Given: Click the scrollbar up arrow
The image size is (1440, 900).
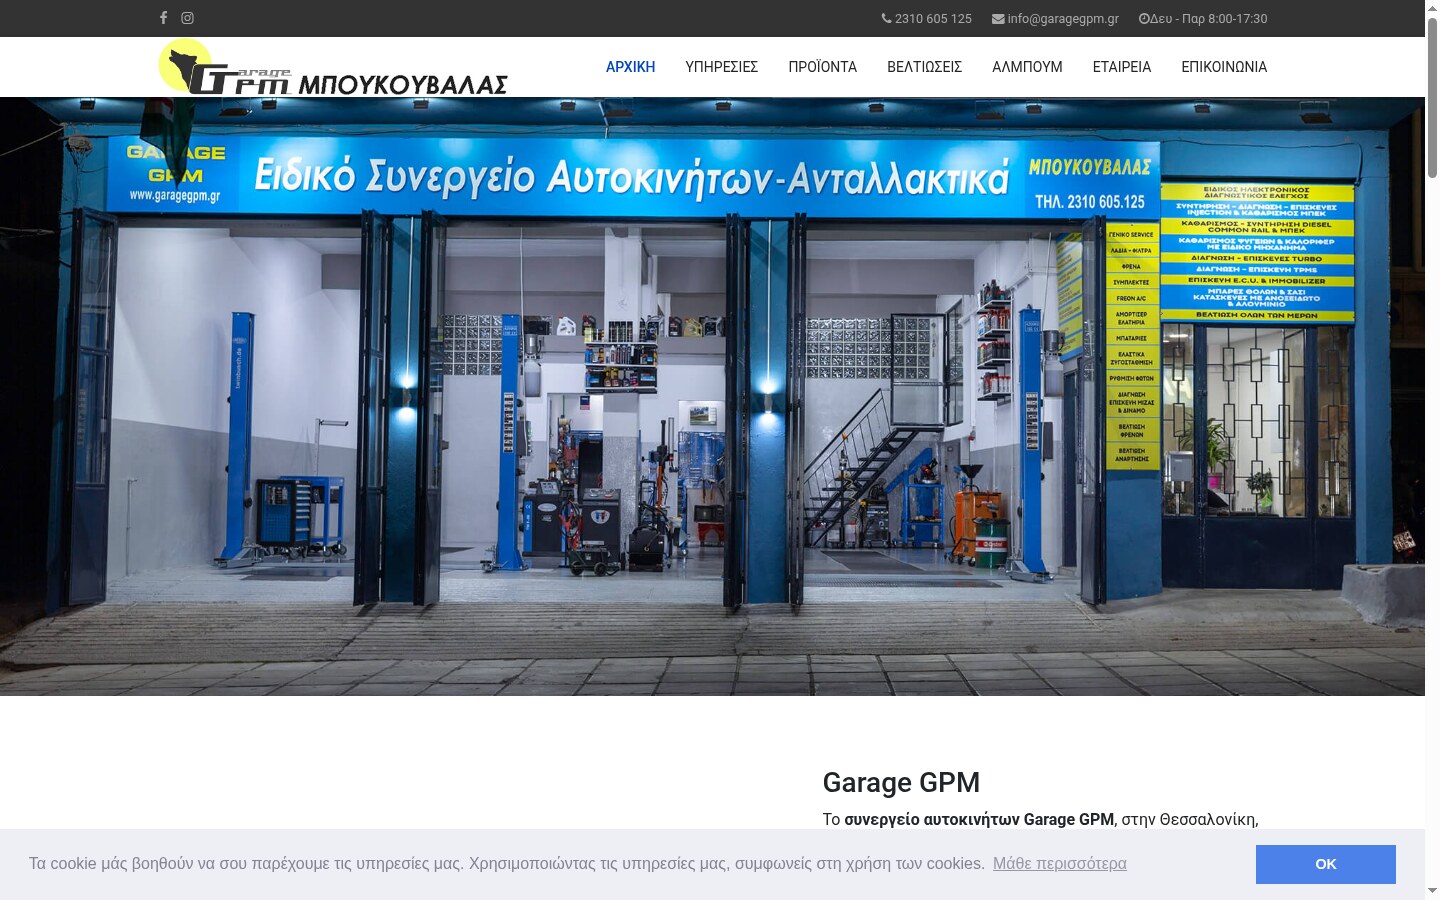Looking at the screenshot, I should pyautogui.click(x=1432, y=7).
